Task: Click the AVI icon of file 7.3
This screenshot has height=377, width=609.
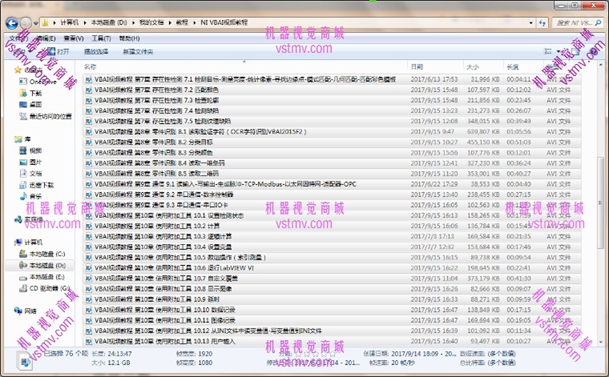Action: tap(89, 100)
